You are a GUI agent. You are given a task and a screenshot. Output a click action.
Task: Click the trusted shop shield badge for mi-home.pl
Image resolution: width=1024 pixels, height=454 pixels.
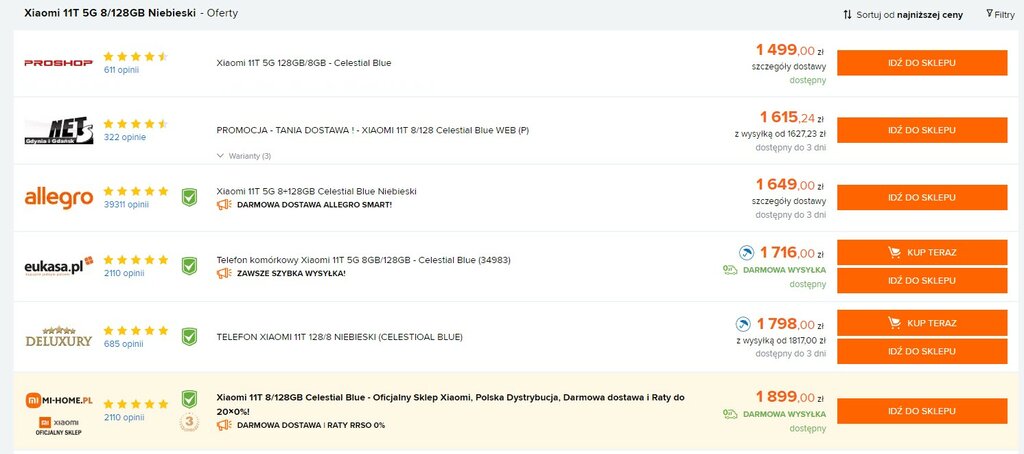(189, 399)
